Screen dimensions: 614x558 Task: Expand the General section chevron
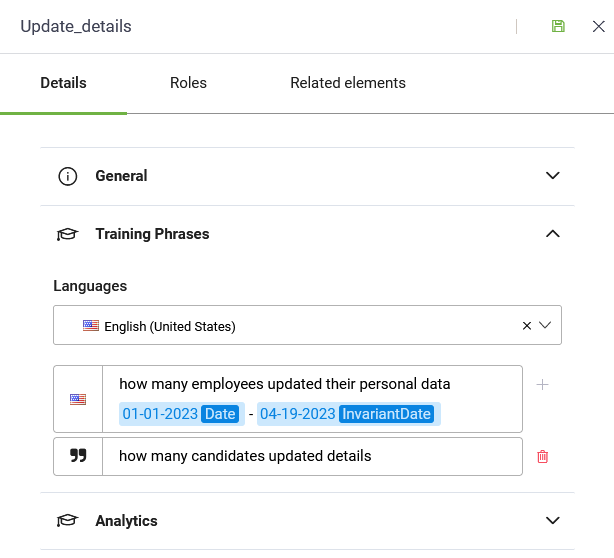553,175
